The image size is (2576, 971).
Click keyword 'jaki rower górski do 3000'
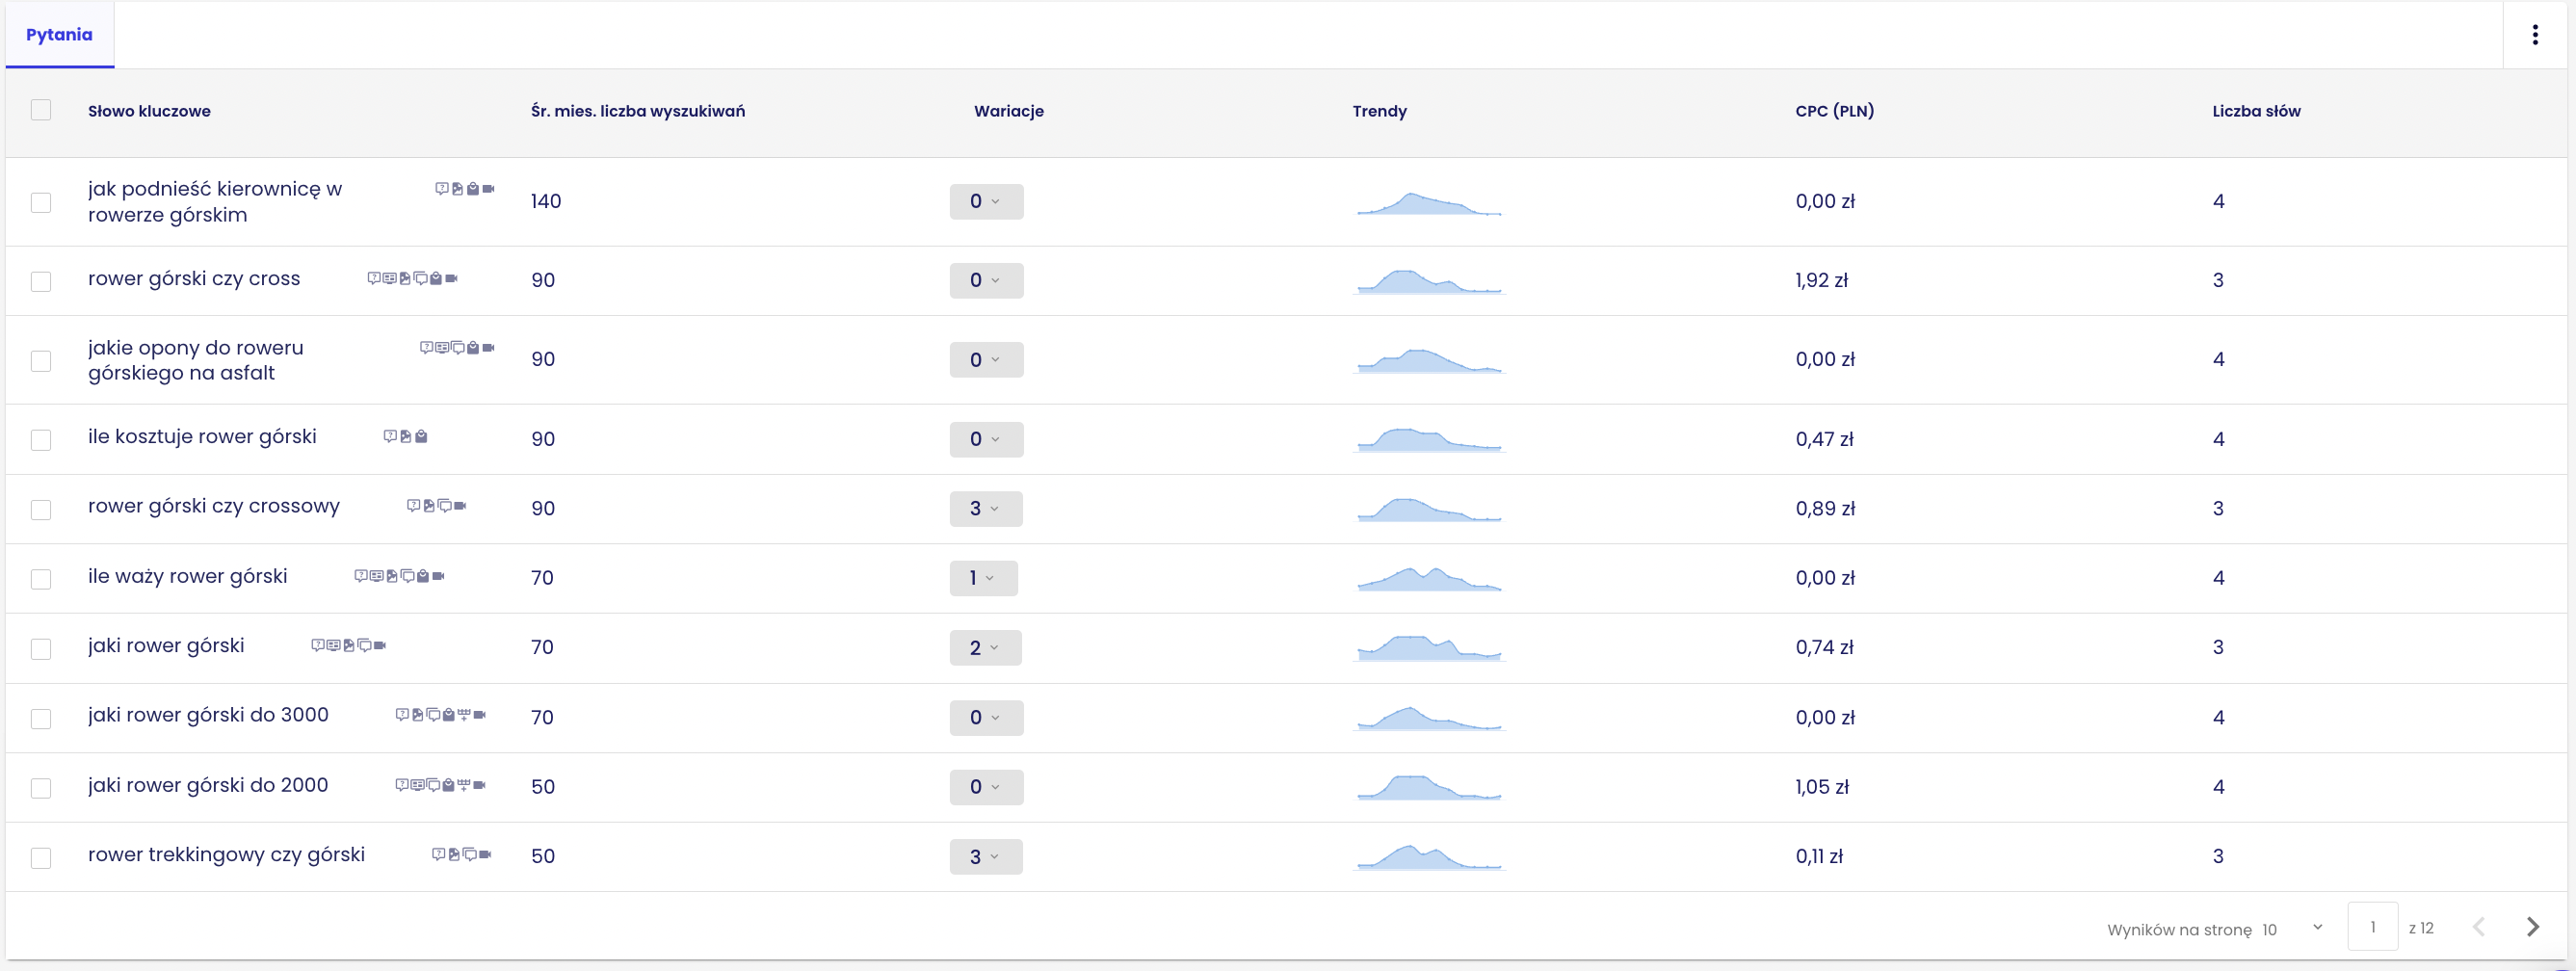[x=208, y=715]
